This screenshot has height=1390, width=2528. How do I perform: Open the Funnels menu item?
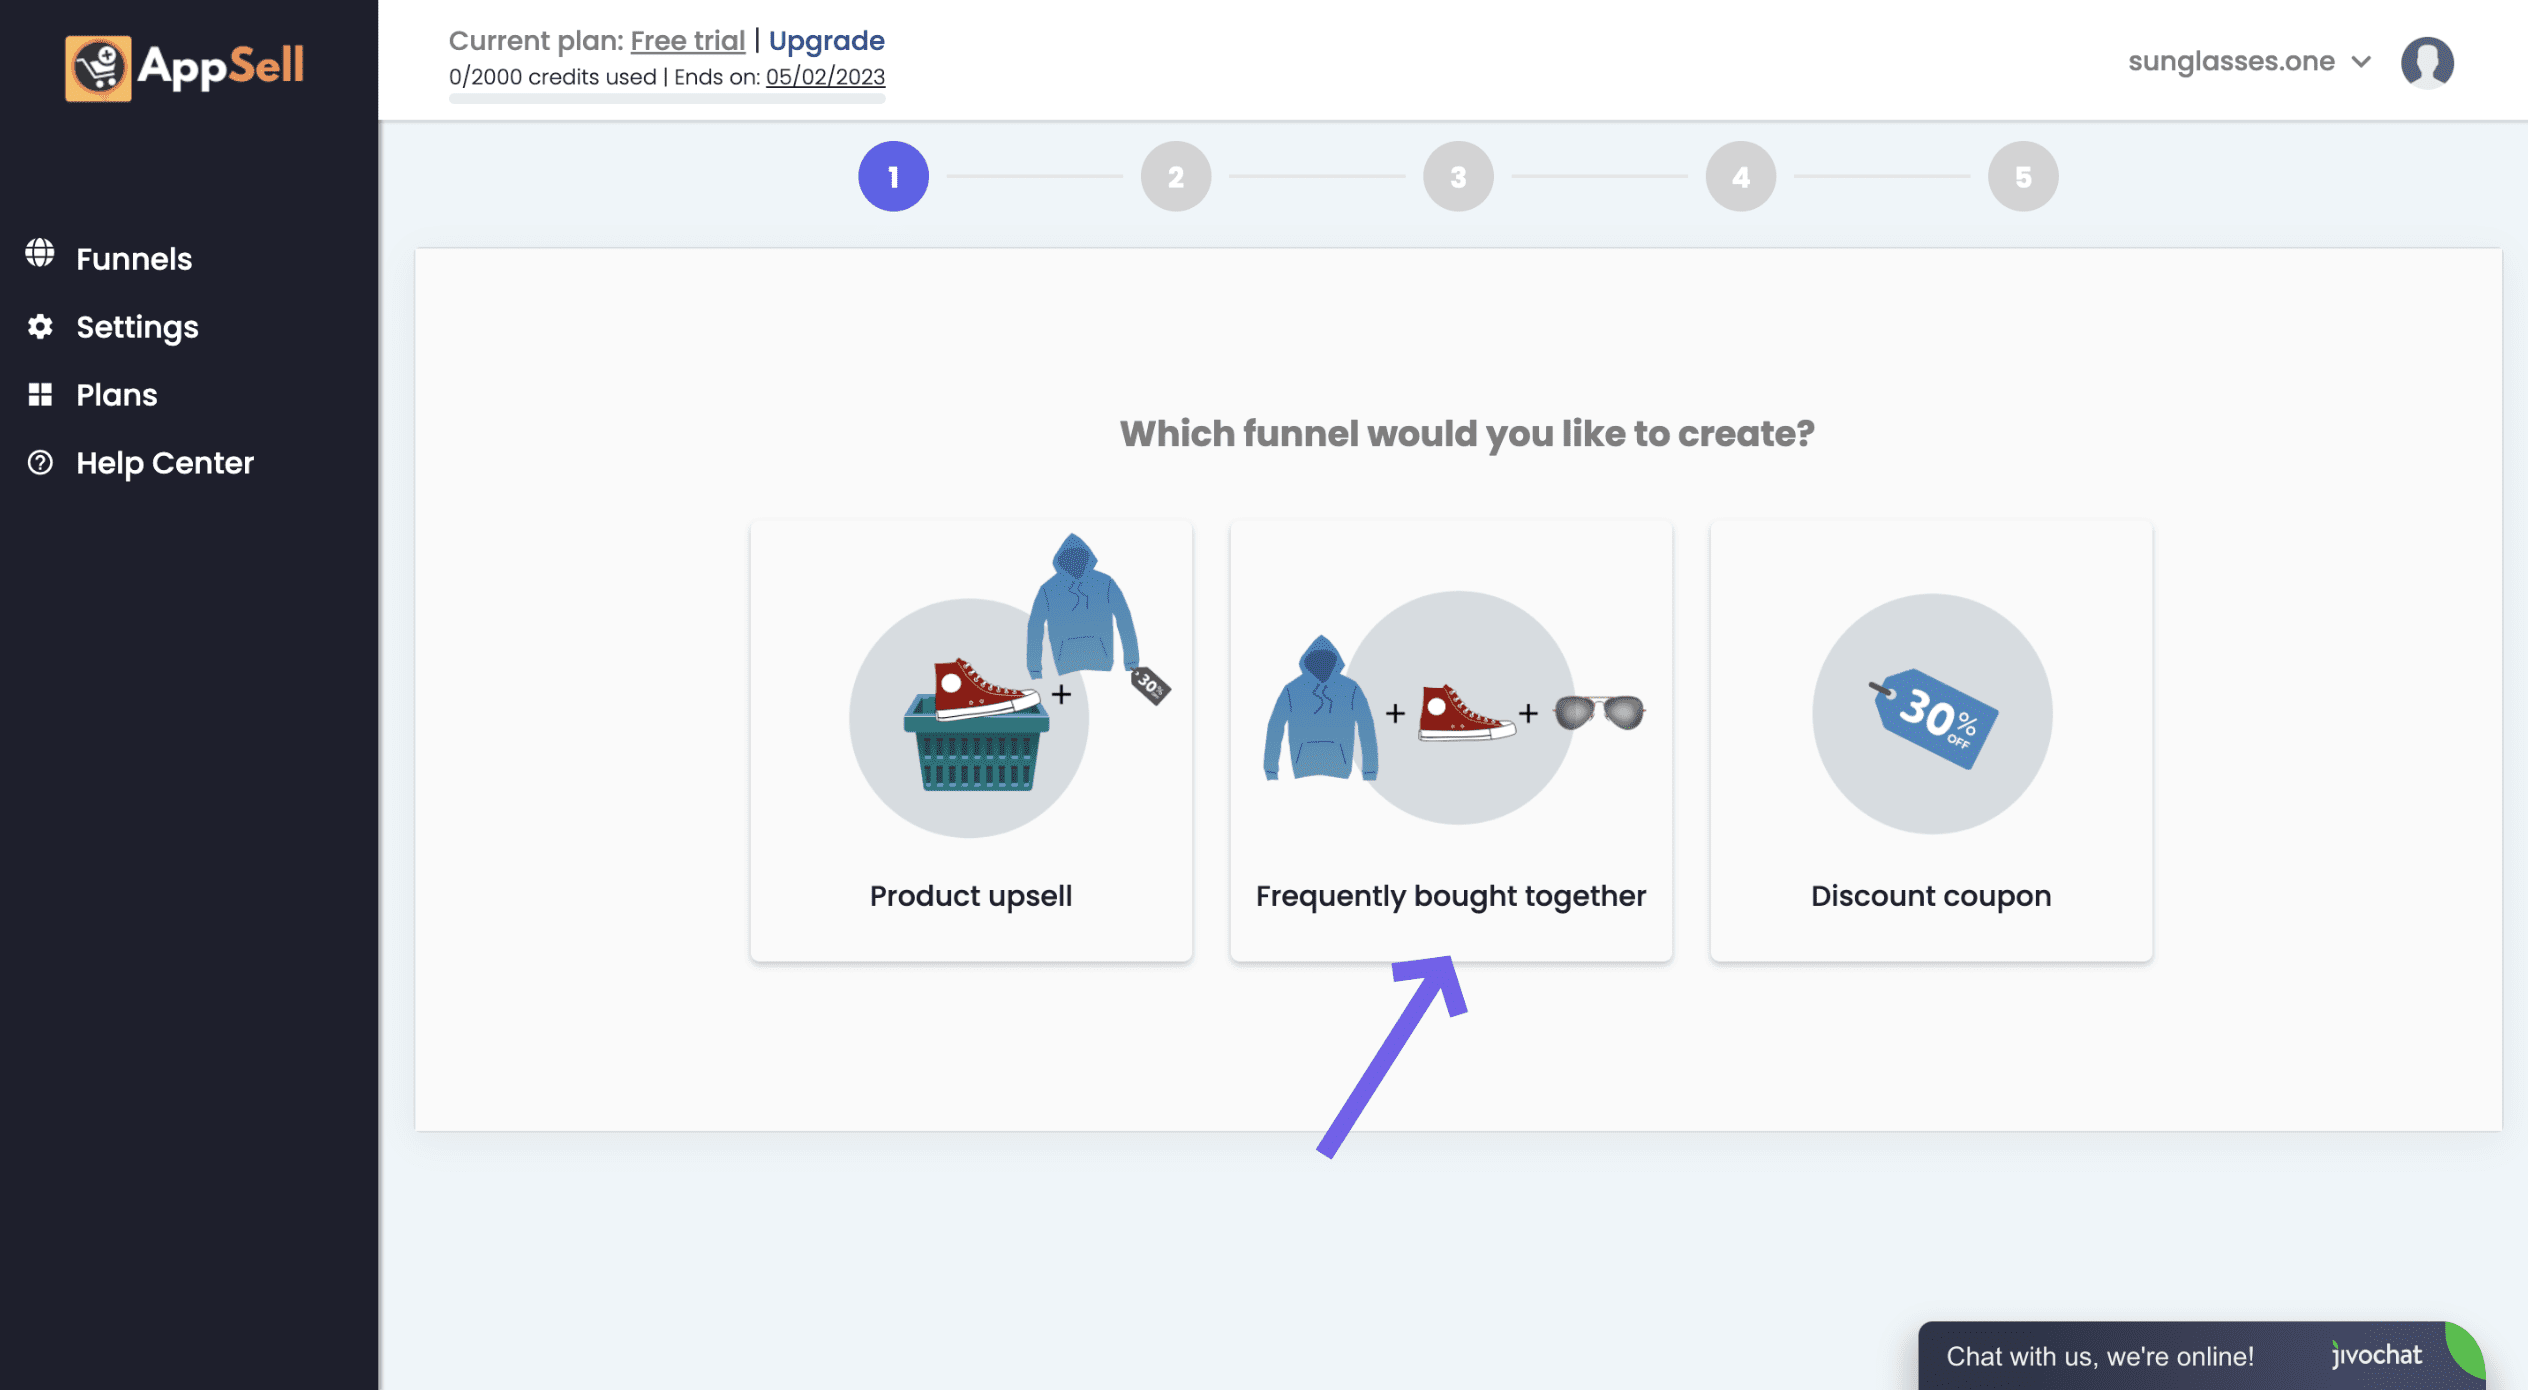[134, 259]
